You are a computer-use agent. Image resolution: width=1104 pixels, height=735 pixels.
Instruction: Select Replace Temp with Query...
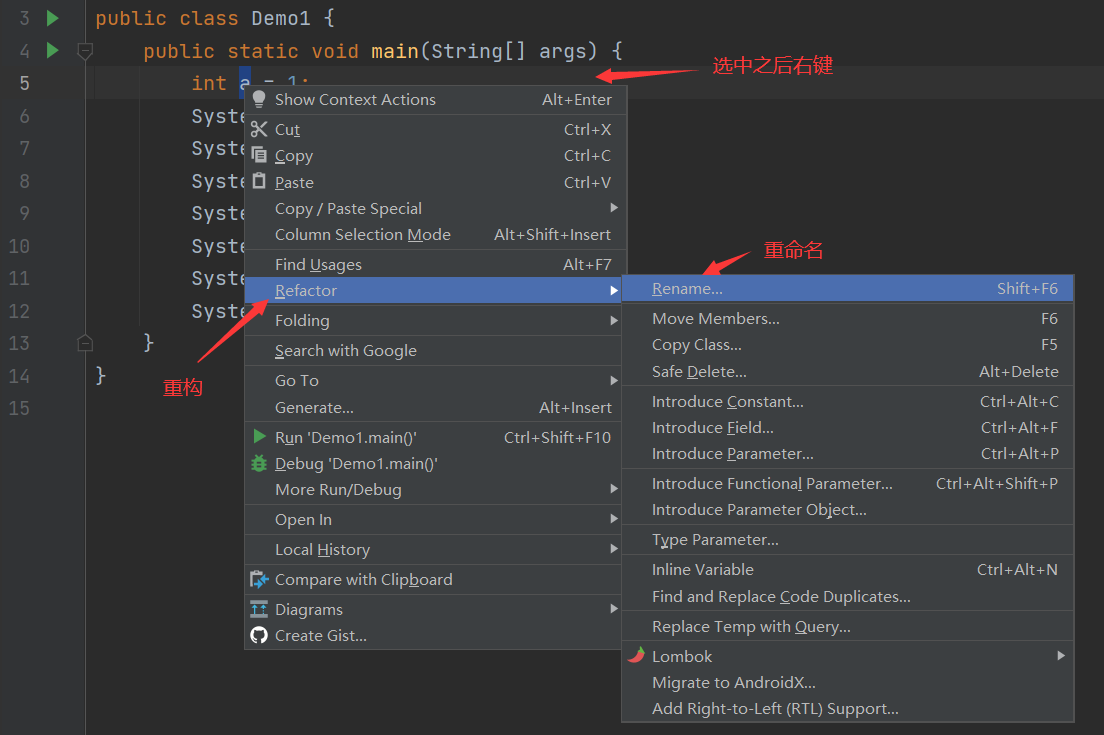[x=848, y=627]
